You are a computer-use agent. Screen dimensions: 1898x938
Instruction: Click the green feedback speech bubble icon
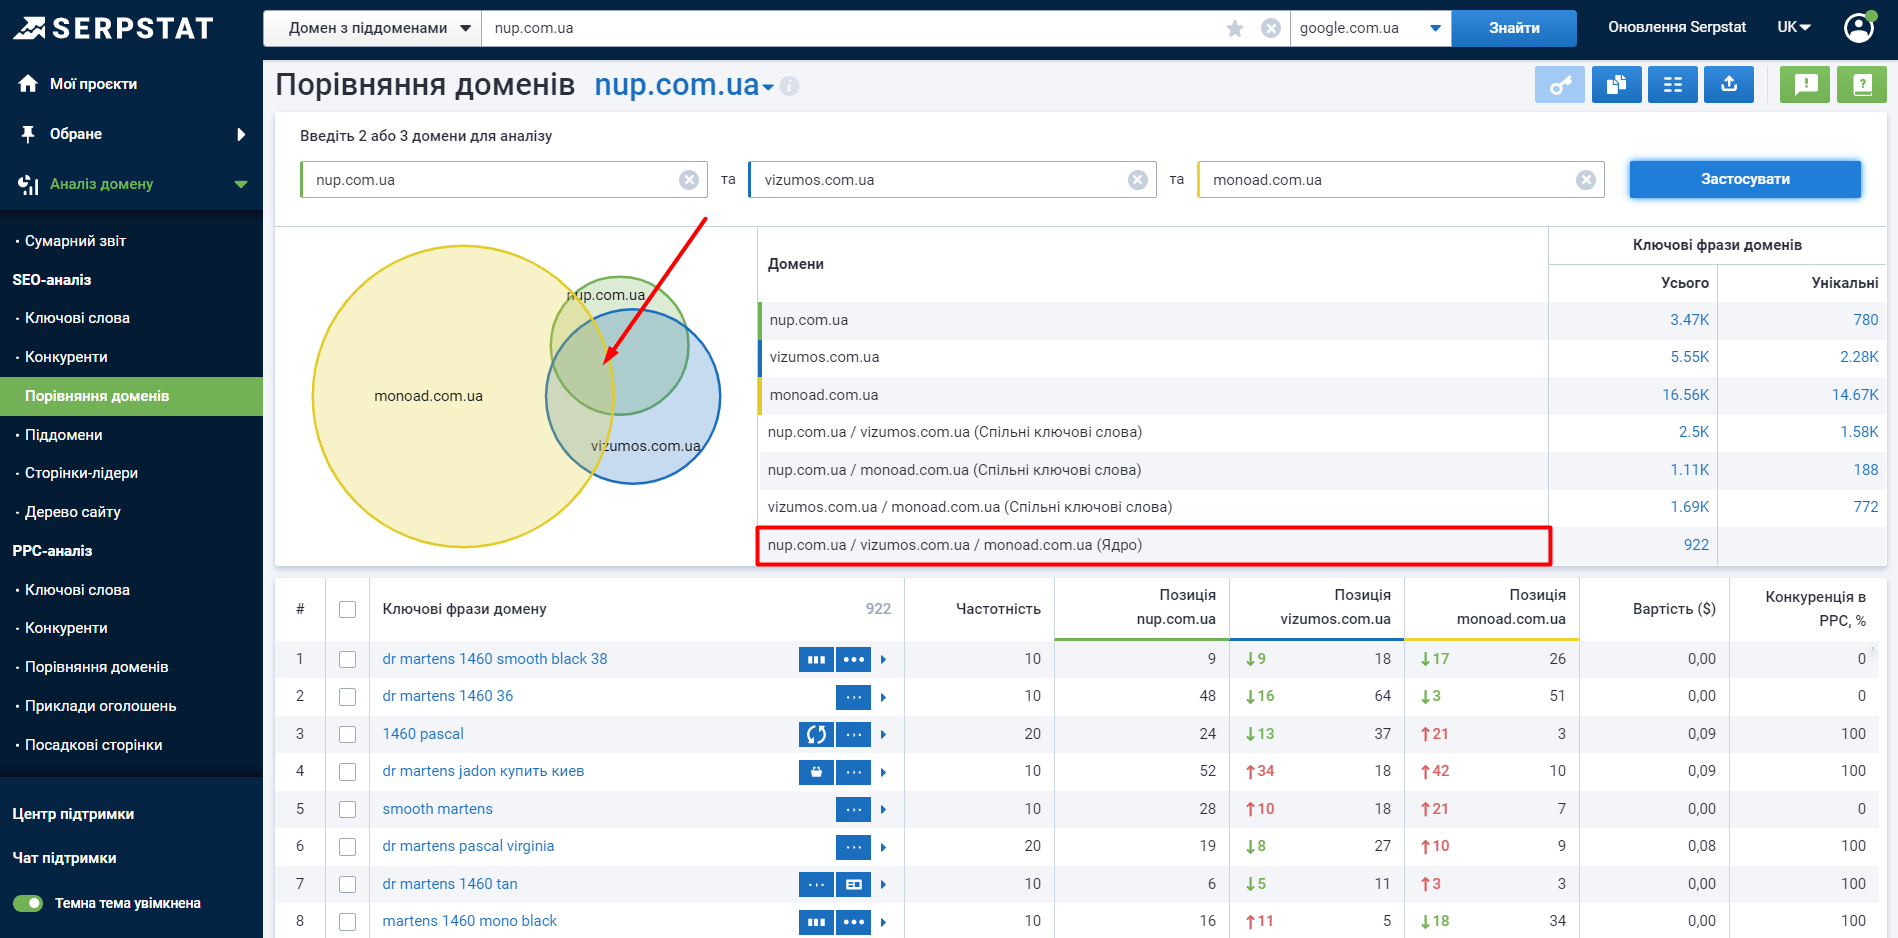(1805, 85)
